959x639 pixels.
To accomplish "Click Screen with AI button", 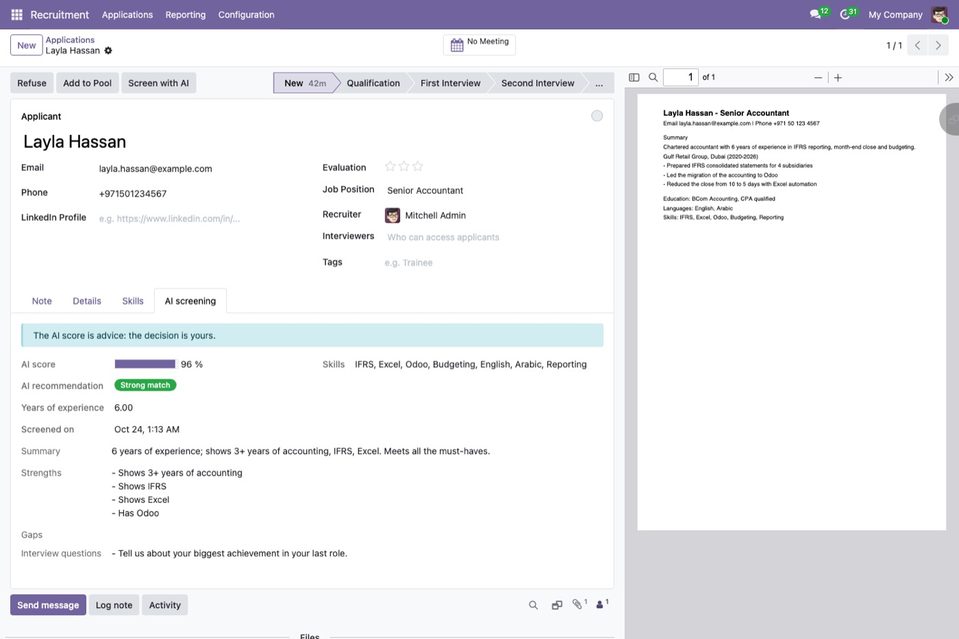I will tap(158, 83).
